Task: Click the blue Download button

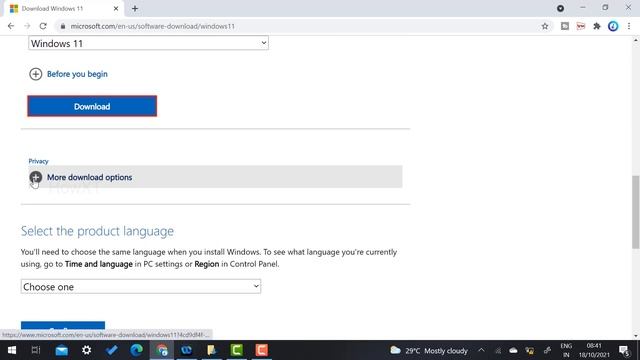Action: pos(92,106)
